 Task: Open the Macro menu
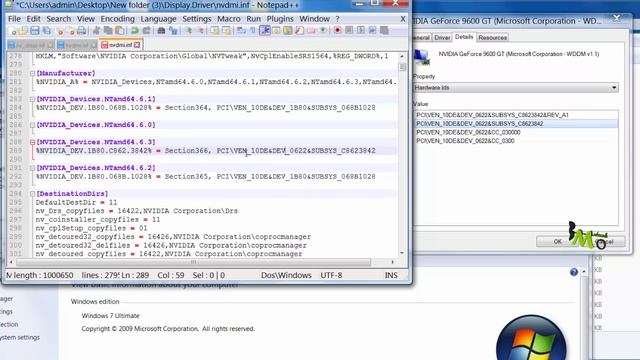(x=229, y=19)
